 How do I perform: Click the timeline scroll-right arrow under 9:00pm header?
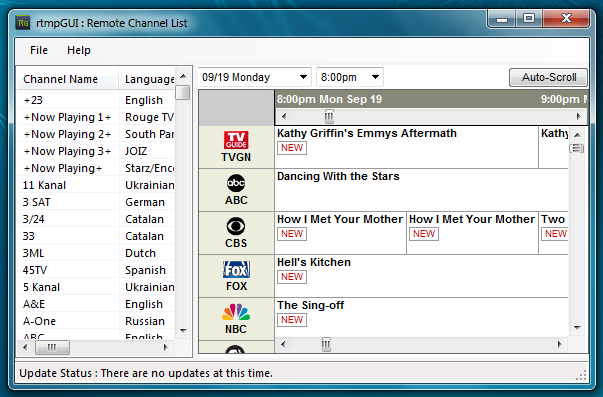point(578,116)
